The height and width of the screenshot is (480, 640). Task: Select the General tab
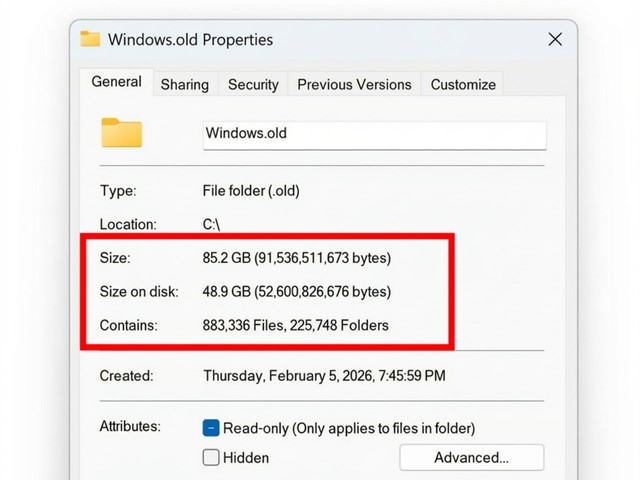click(117, 82)
